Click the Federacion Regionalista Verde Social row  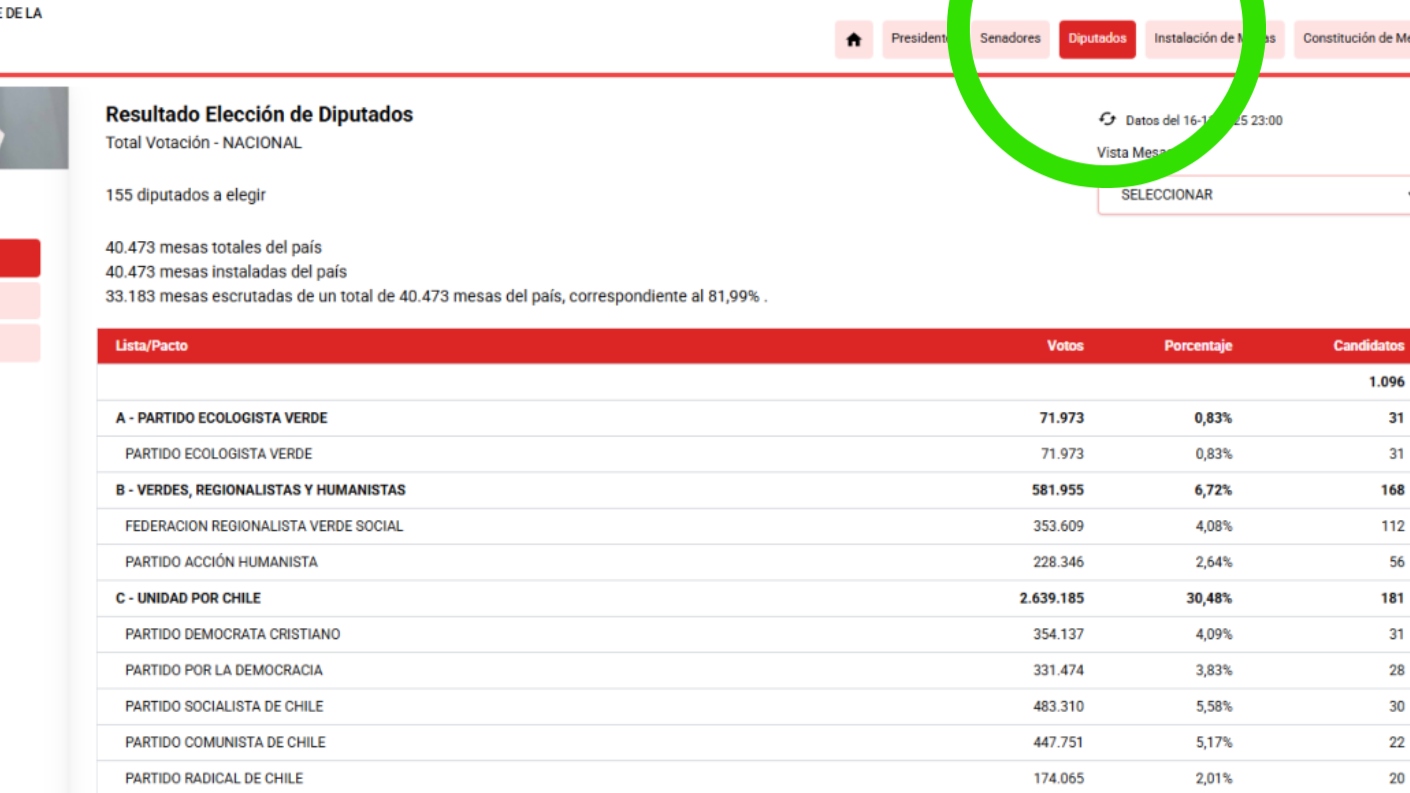[x=264, y=526]
